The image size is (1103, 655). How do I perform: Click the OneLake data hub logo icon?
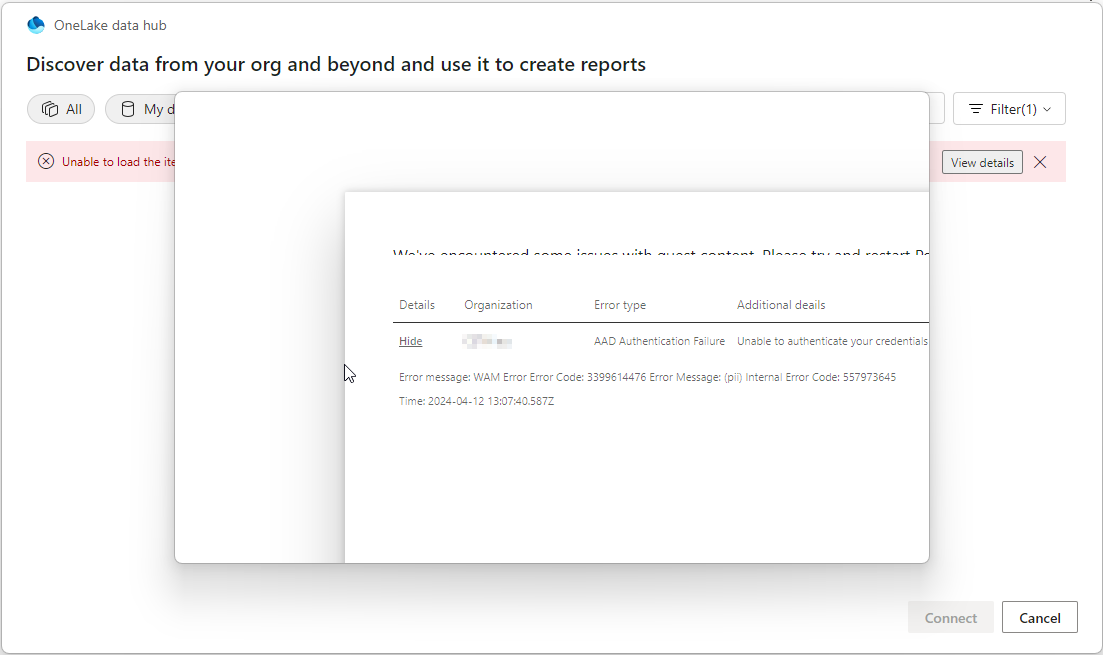click(x=36, y=25)
